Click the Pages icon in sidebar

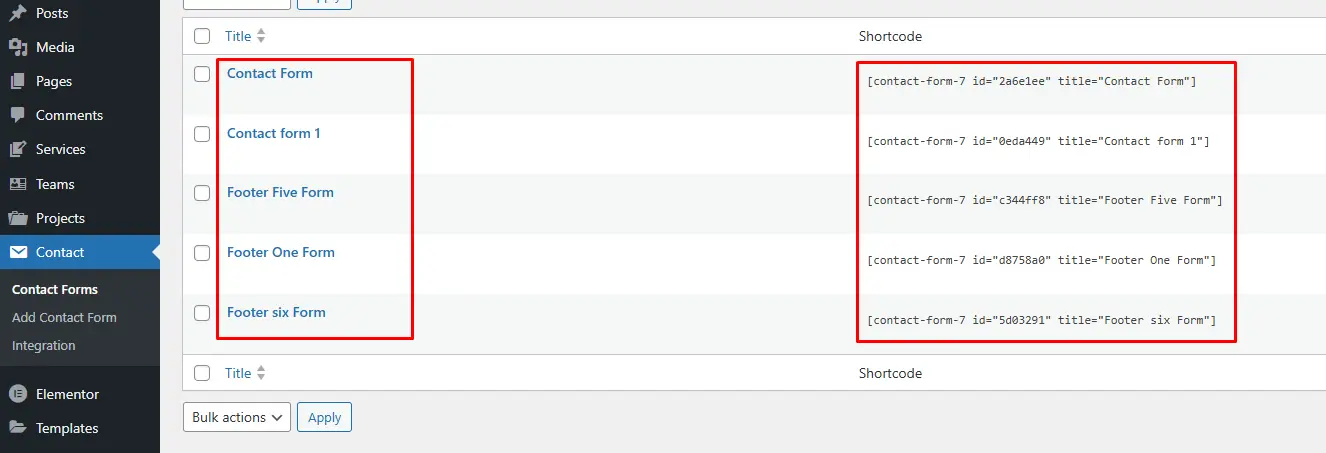17,81
